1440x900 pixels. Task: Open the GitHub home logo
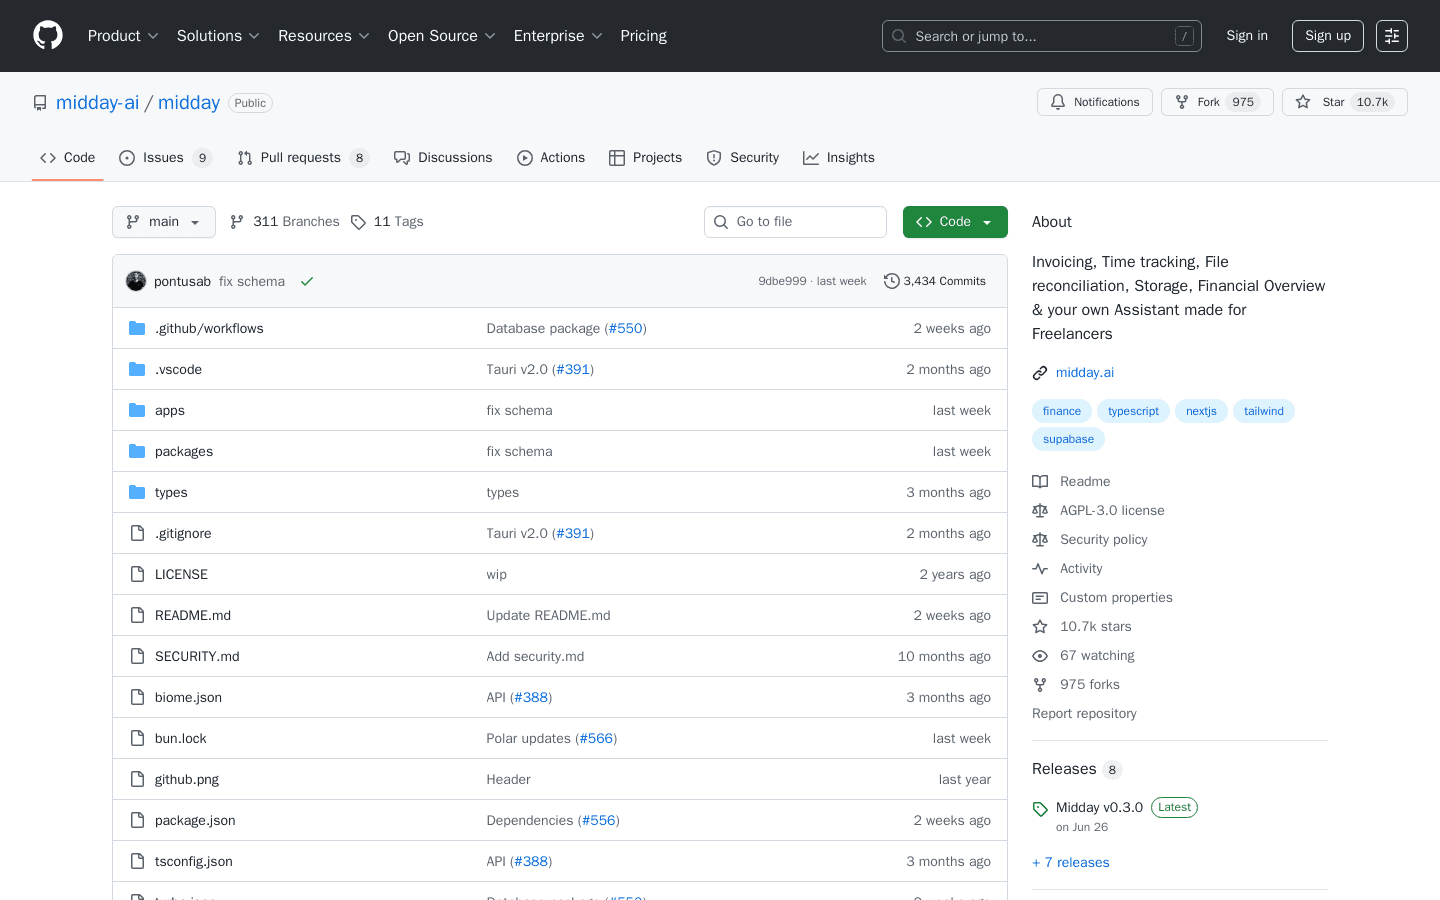pos(48,36)
